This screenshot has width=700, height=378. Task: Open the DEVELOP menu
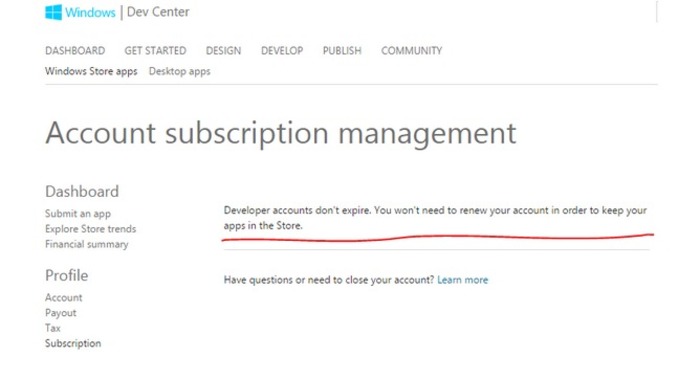282,50
